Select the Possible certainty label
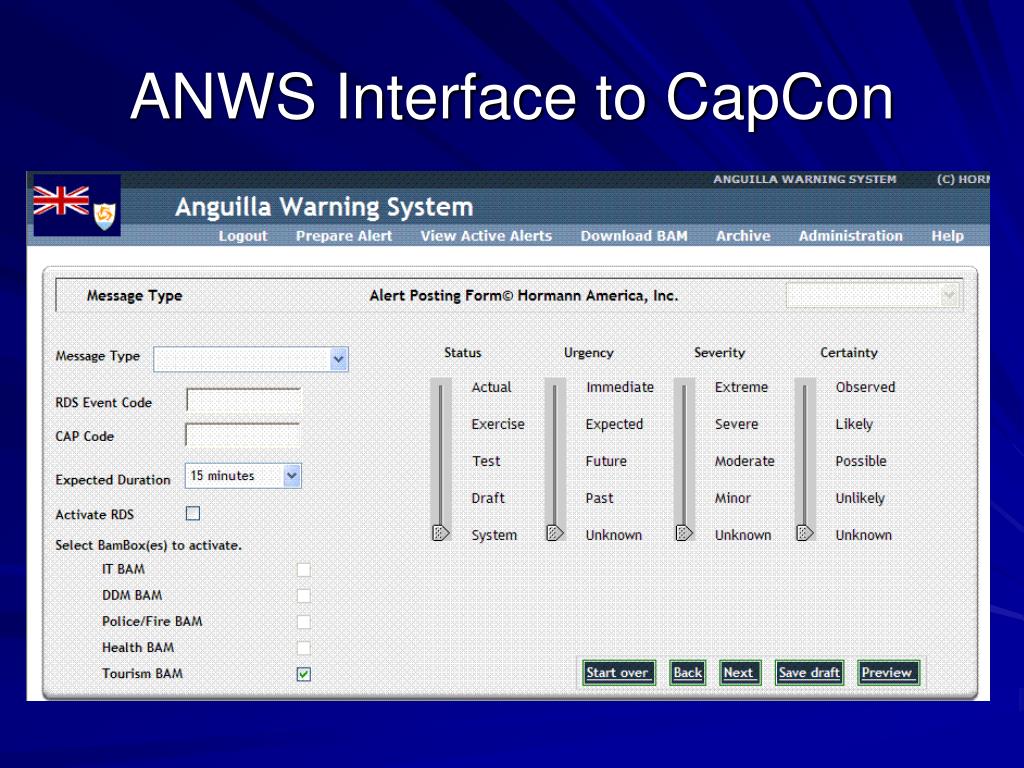This screenshot has width=1024, height=768. click(x=861, y=461)
